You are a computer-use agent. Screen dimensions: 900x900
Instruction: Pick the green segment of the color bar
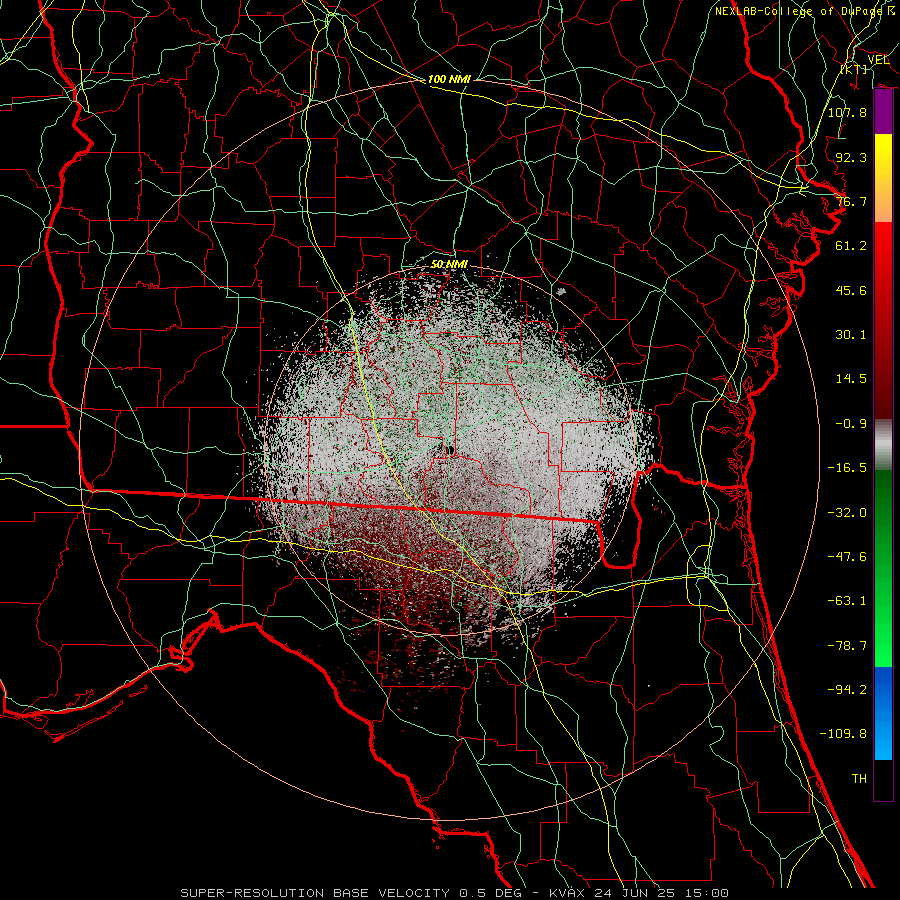point(883,568)
